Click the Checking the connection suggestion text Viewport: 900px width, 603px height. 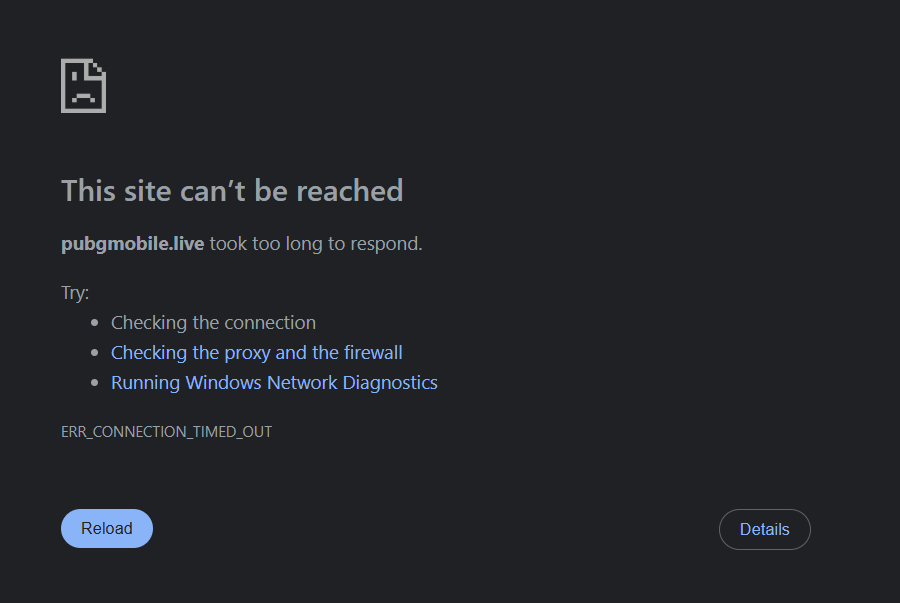[213, 323]
